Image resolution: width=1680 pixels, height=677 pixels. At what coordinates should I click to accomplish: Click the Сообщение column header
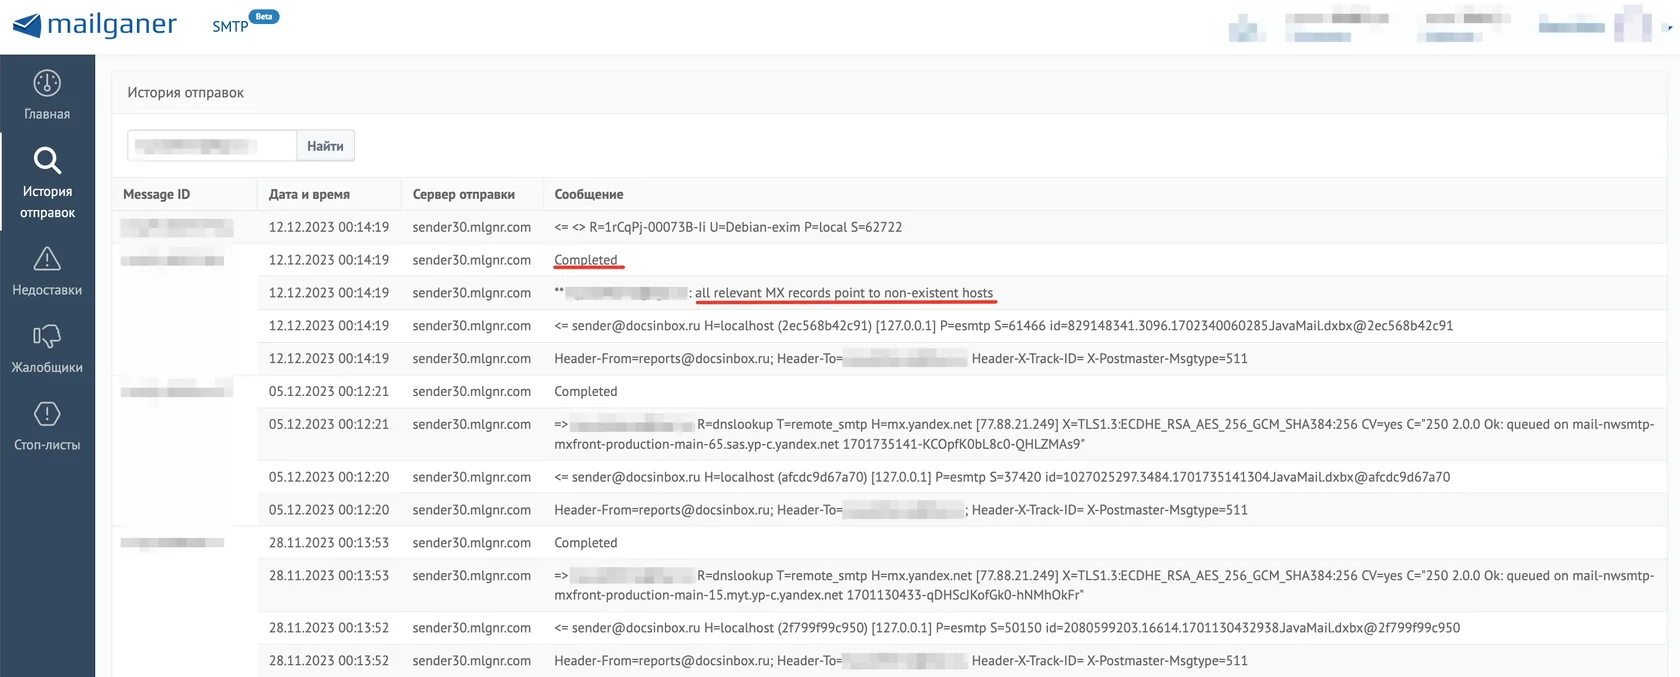(589, 194)
